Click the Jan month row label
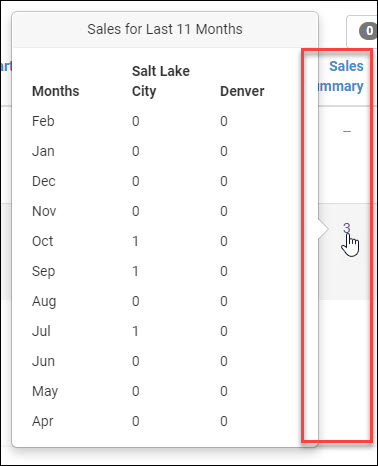The width and height of the screenshot is (378, 466). click(43, 151)
